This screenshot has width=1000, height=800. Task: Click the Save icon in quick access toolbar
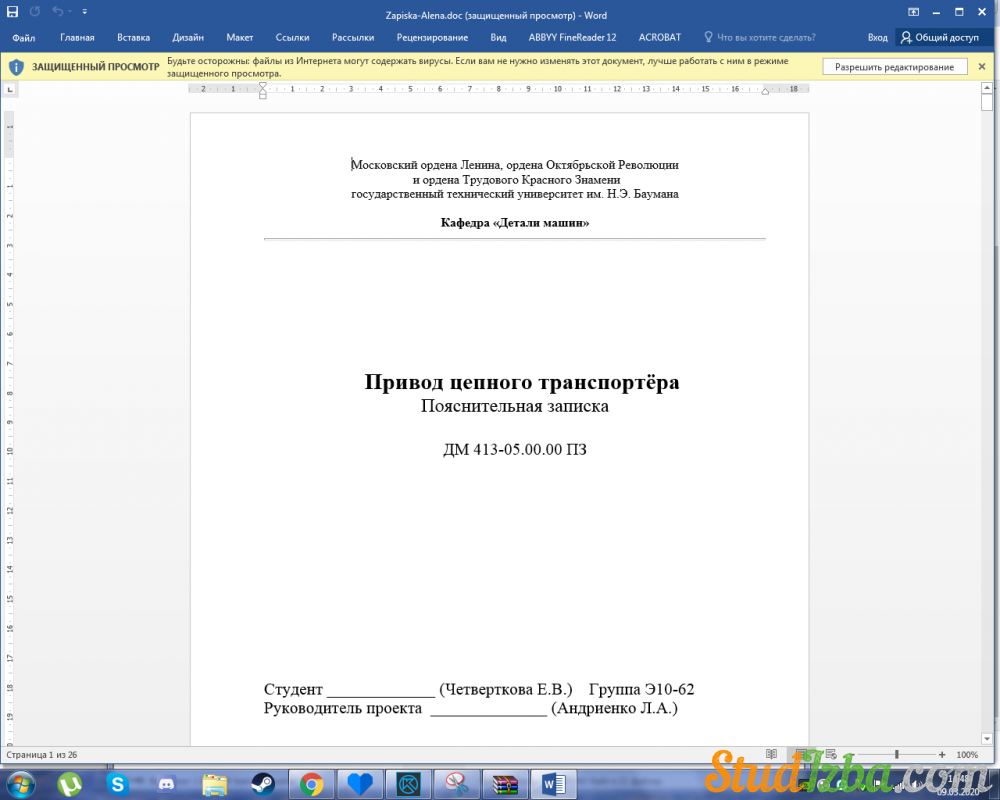(x=12, y=12)
